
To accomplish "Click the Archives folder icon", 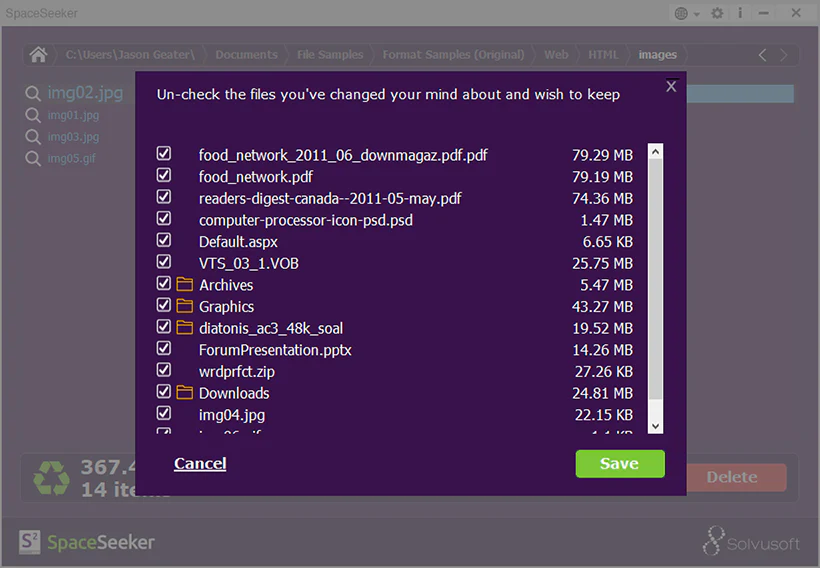I will [185, 284].
